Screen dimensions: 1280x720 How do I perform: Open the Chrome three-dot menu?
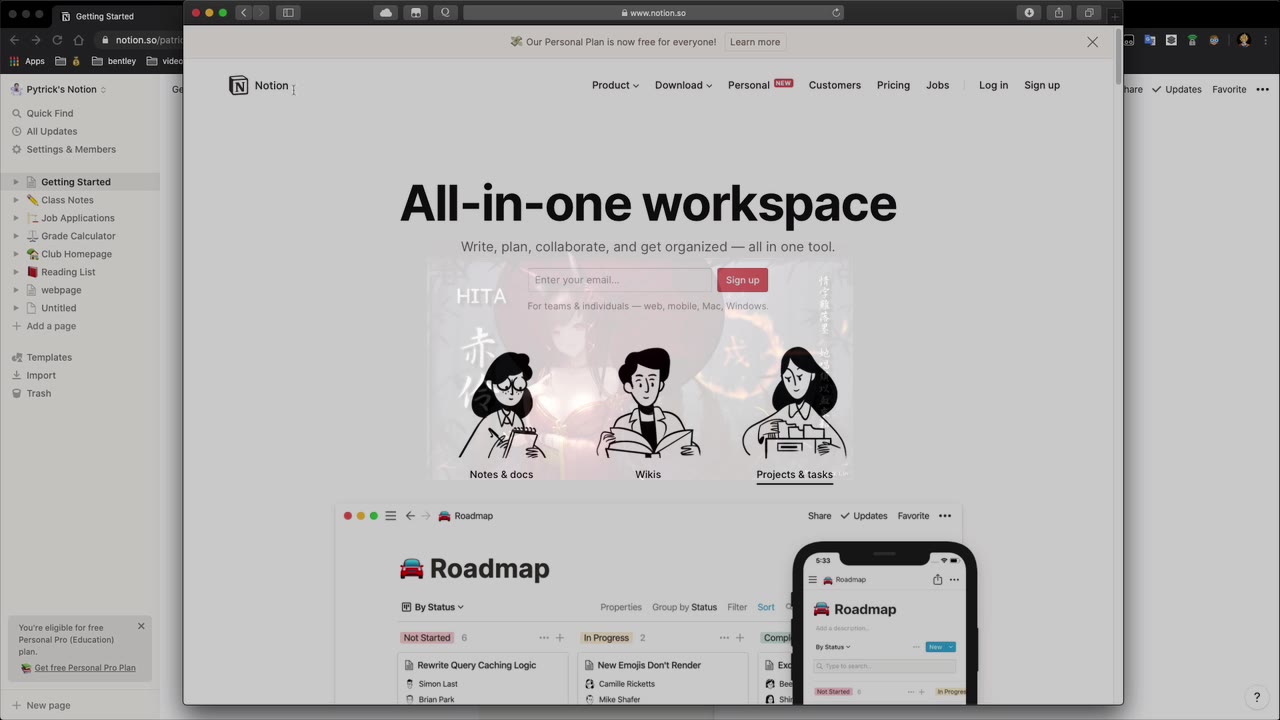(1266, 40)
